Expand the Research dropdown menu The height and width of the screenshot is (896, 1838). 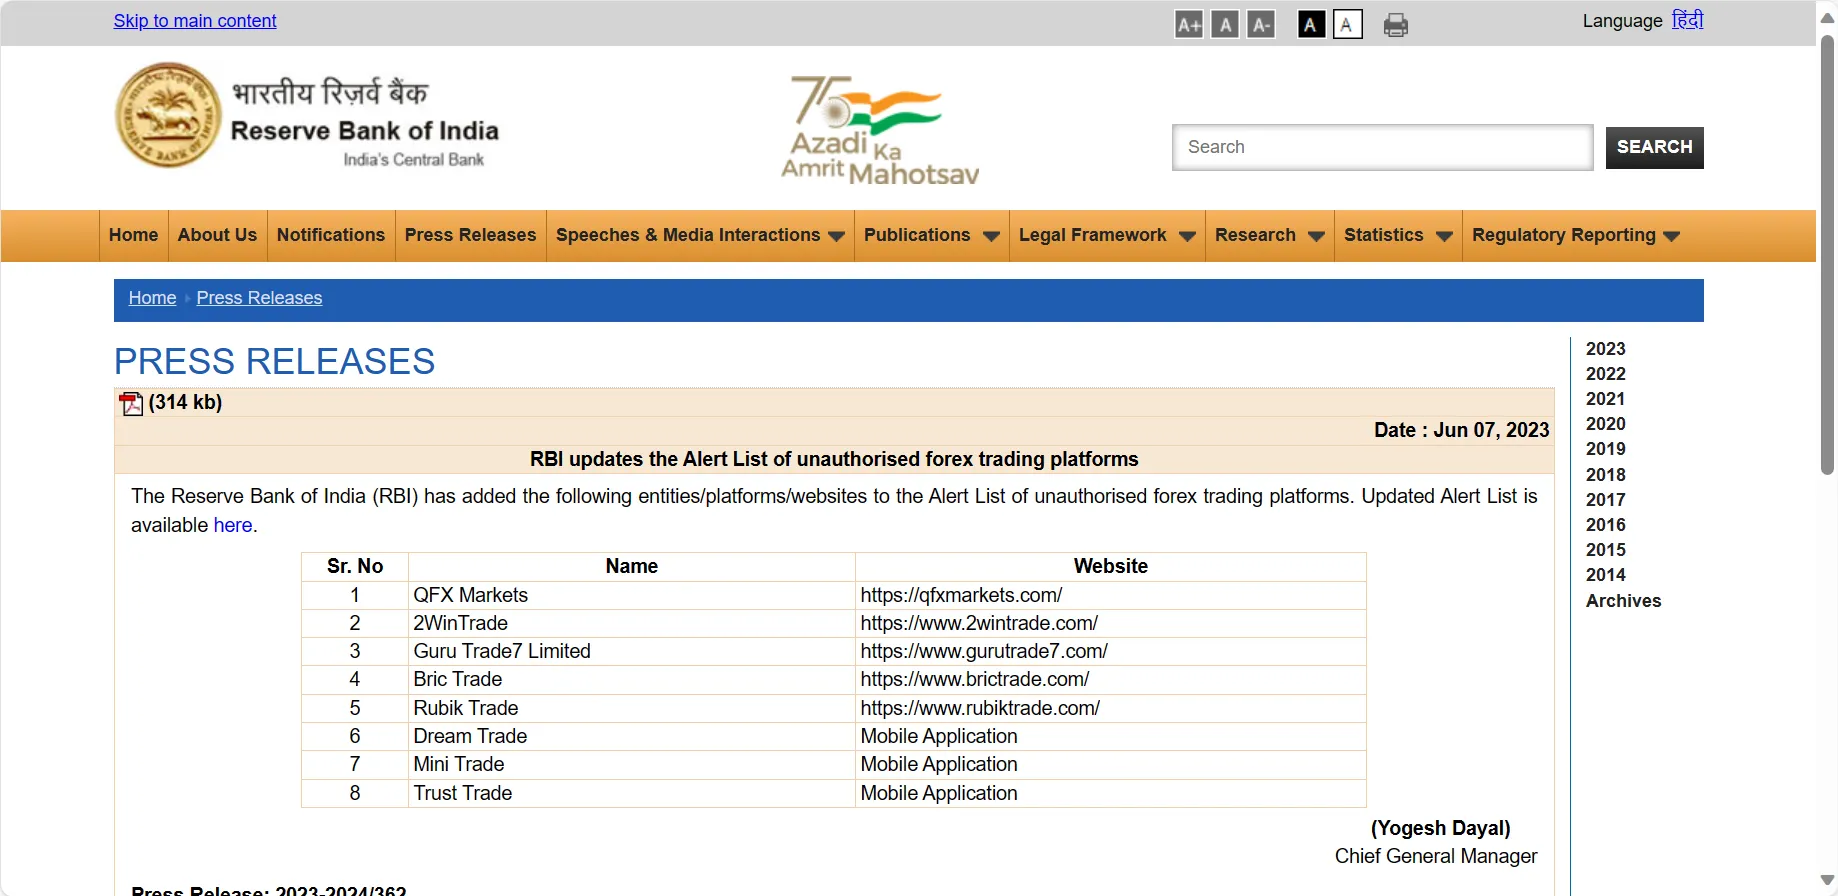tap(1270, 235)
